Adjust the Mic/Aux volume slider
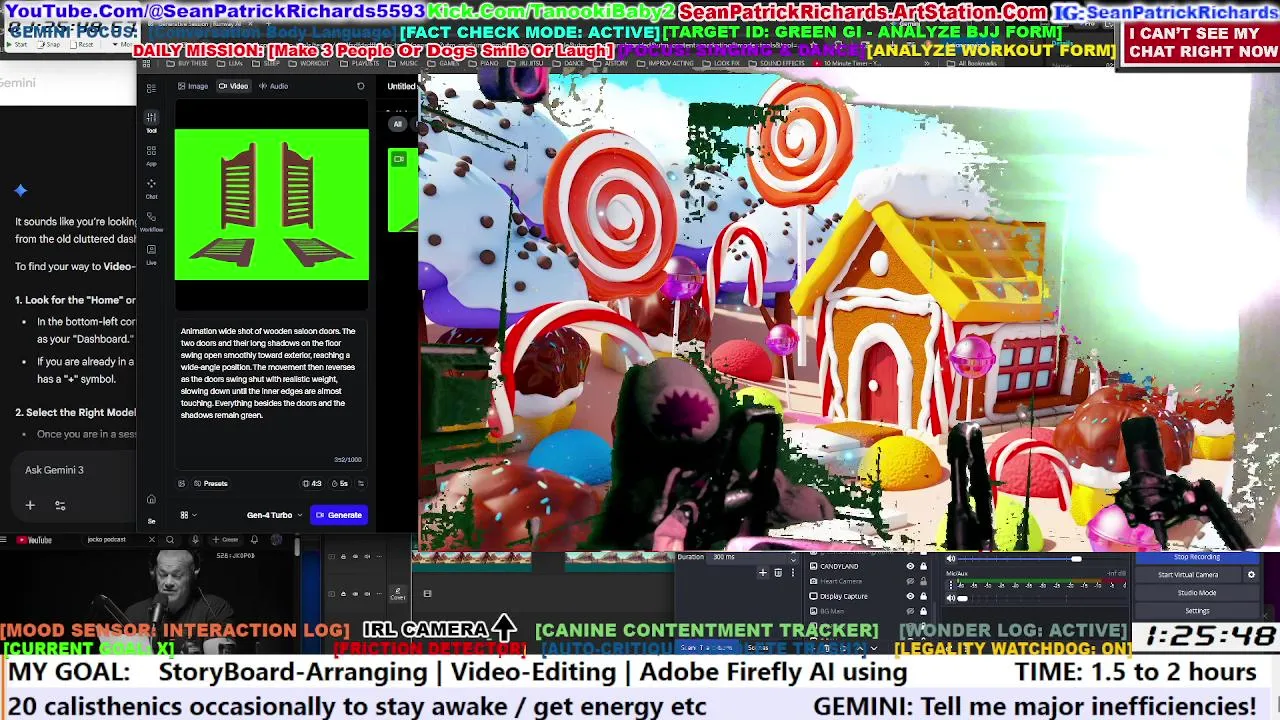The height and width of the screenshot is (720, 1280). point(1042,598)
